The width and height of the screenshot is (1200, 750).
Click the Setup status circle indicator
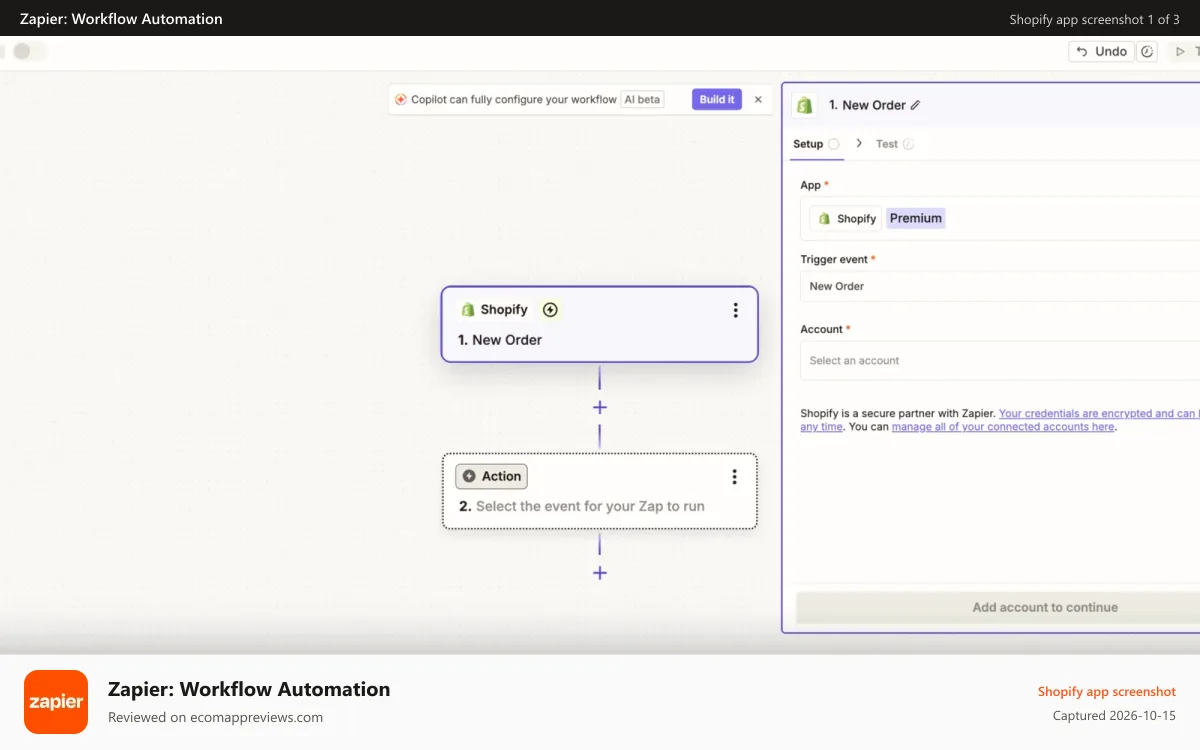point(834,144)
